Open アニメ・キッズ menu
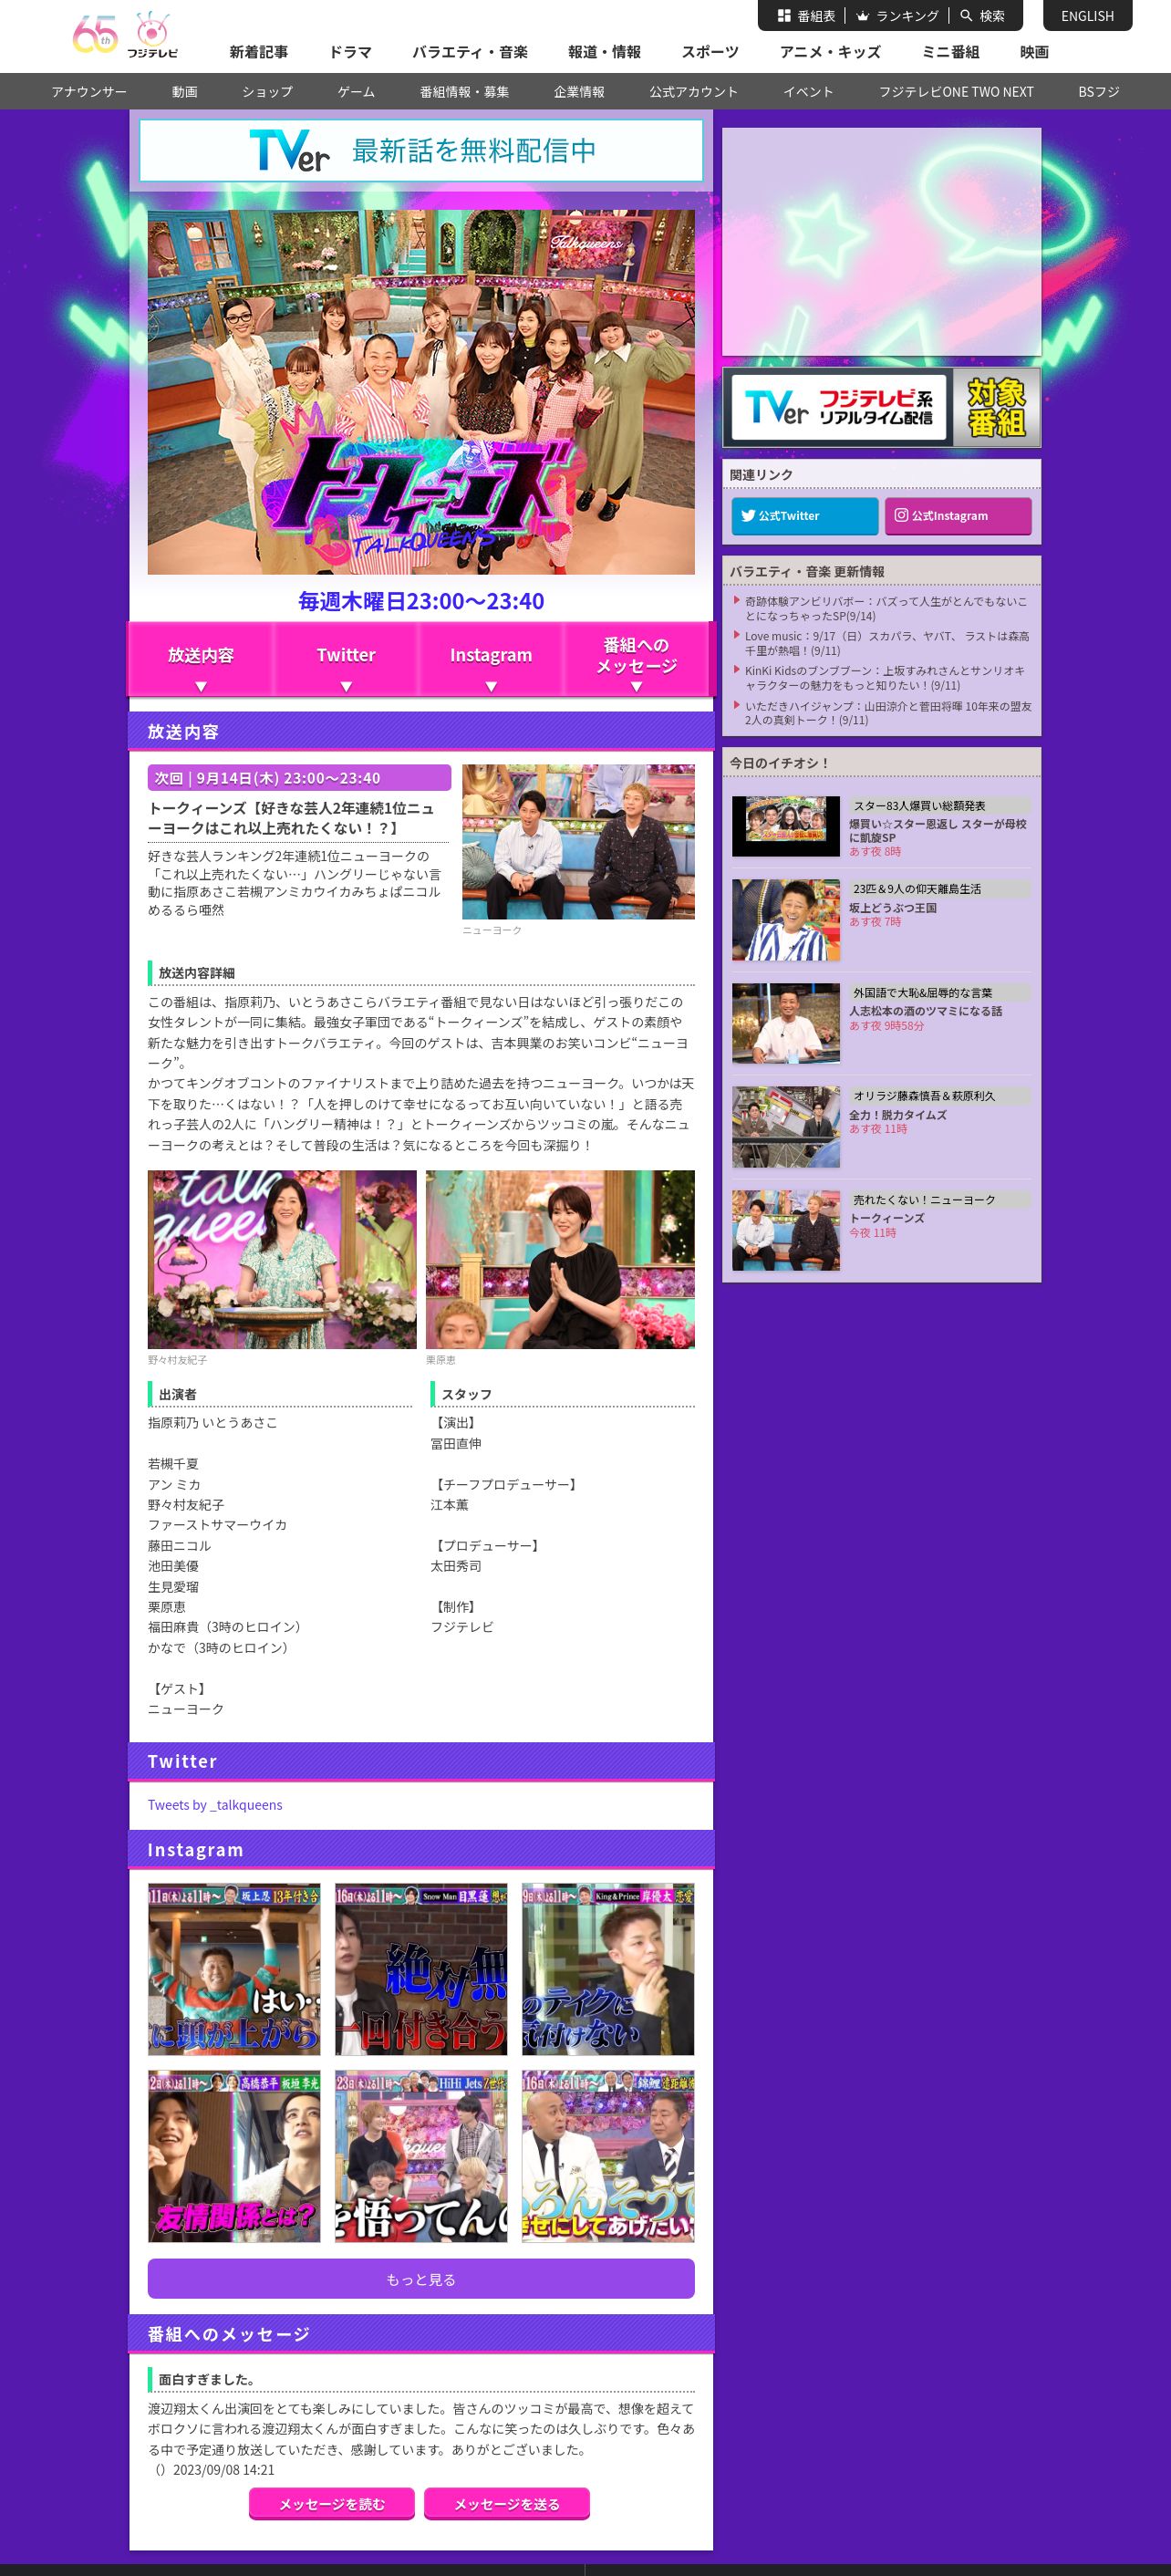The height and width of the screenshot is (2576, 1171). click(830, 52)
